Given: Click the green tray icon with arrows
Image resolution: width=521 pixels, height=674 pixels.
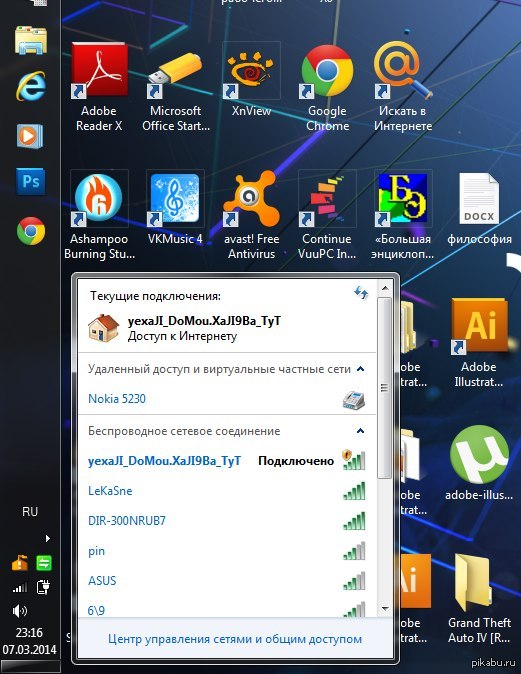Looking at the screenshot, I should coord(44,563).
